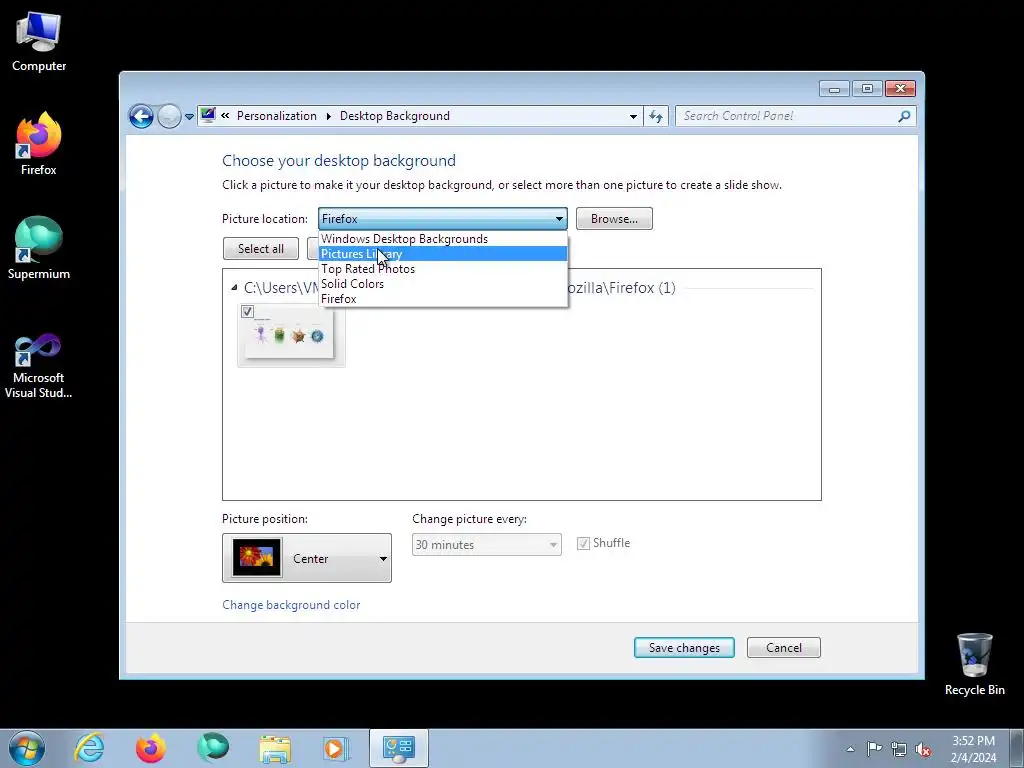This screenshot has width=1024, height=768.
Task: Launch Internet Explorer from the taskbar
Action: [x=89, y=748]
